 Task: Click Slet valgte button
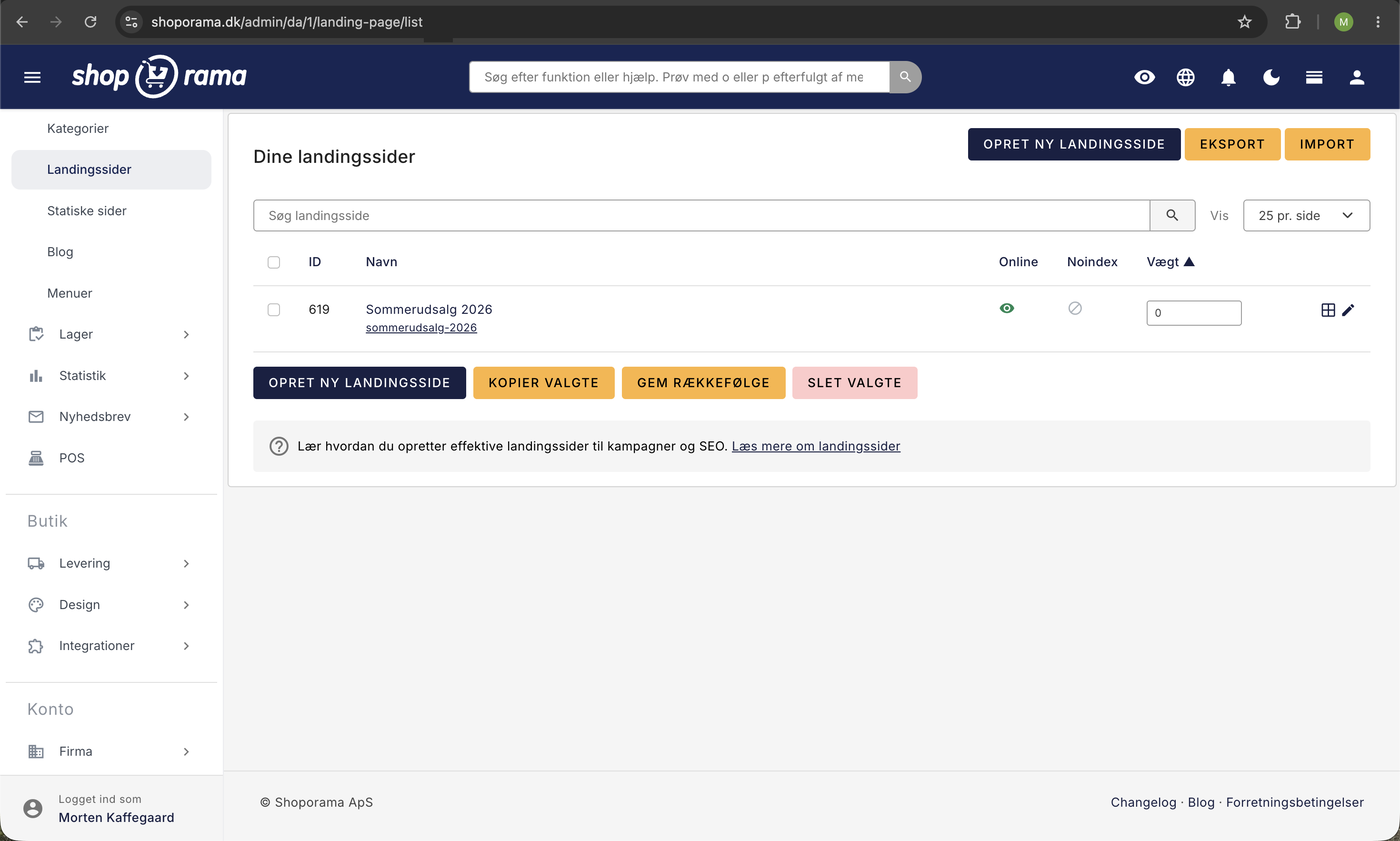point(854,383)
